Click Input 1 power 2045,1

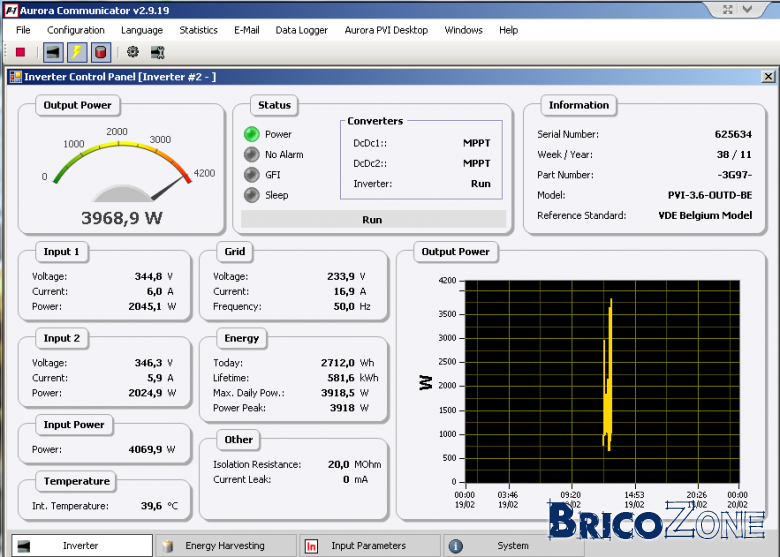pos(145,306)
